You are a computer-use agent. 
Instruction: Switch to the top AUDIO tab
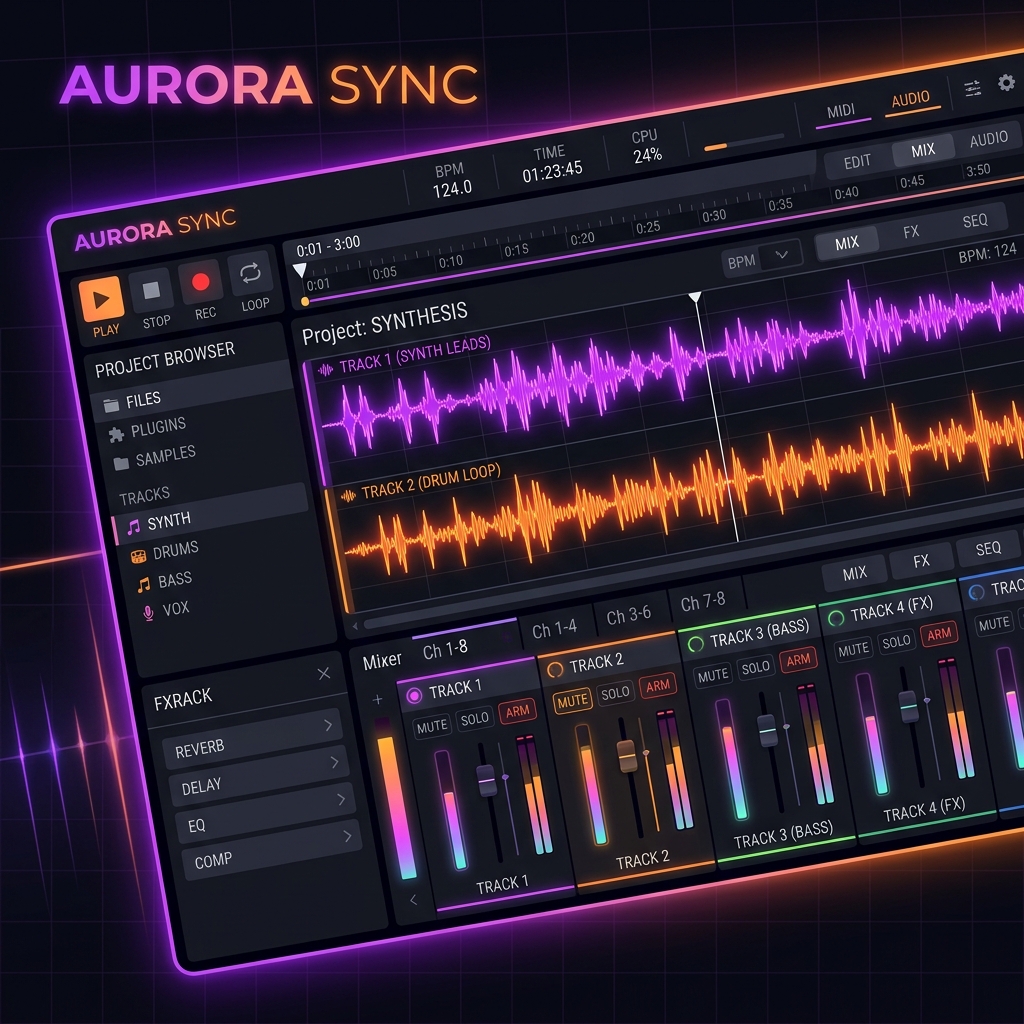point(911,99)
